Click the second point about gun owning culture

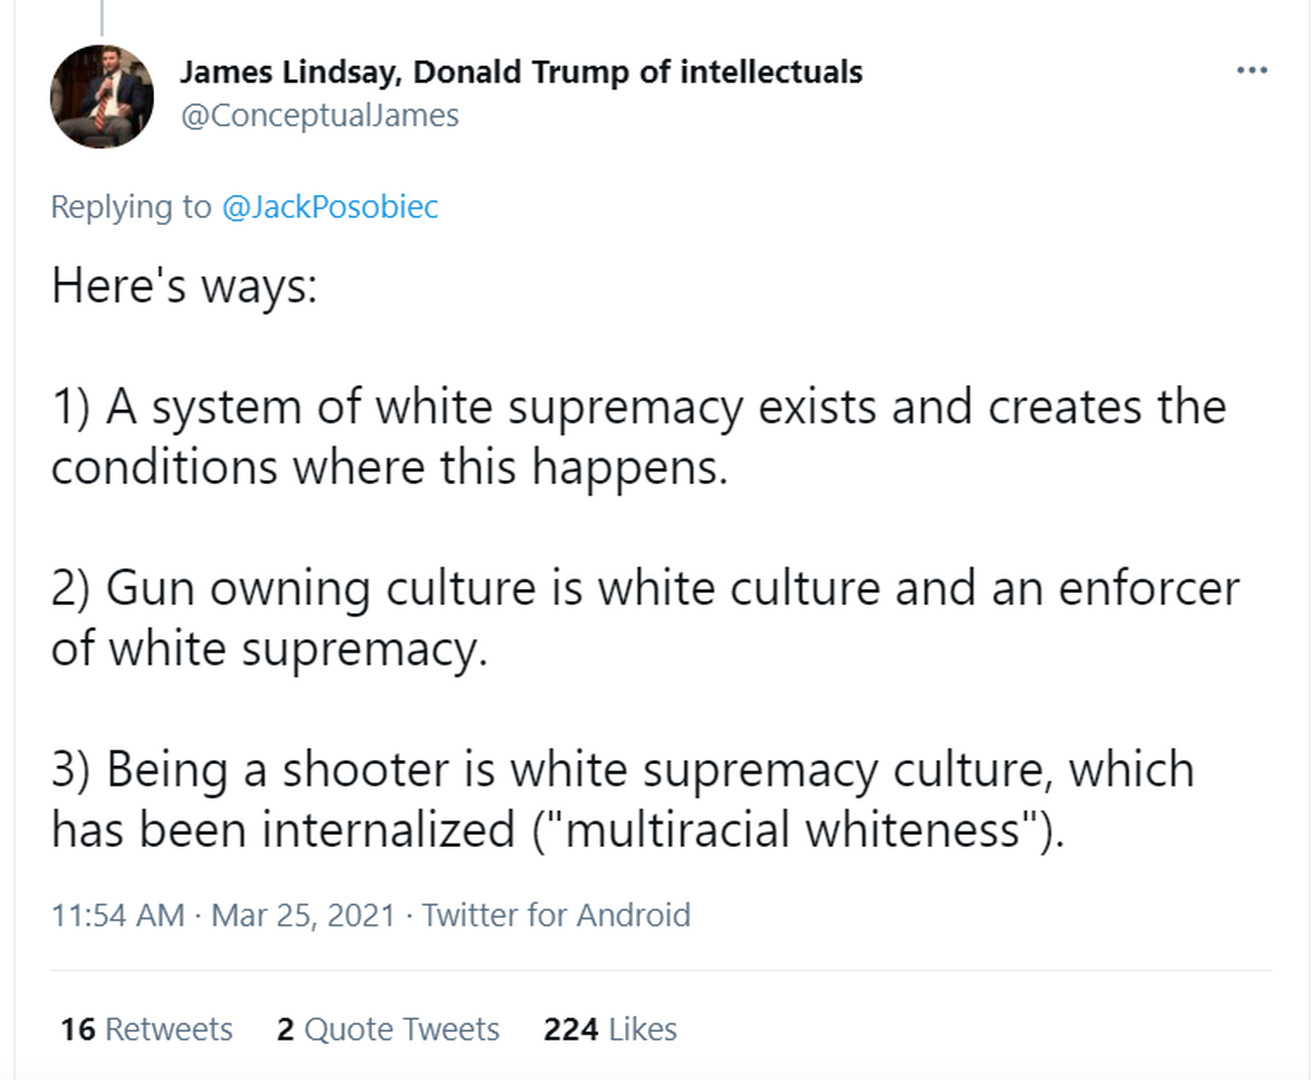pos(645,618)
